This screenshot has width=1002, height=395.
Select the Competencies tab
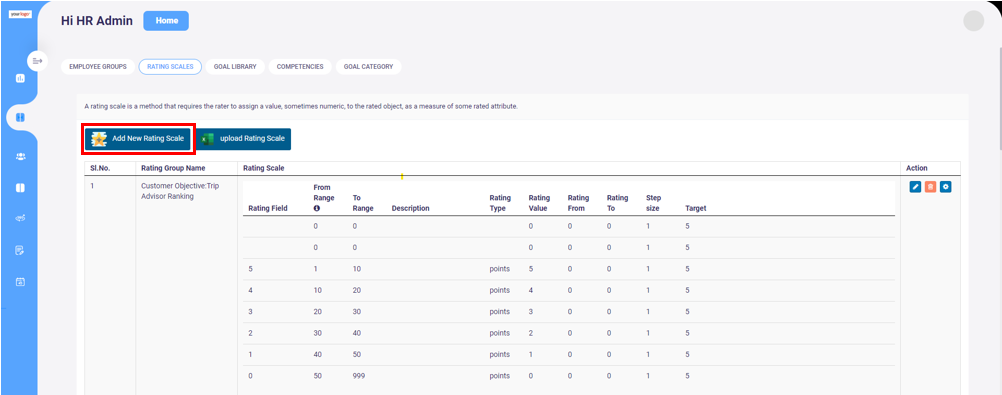click(300, 66)
